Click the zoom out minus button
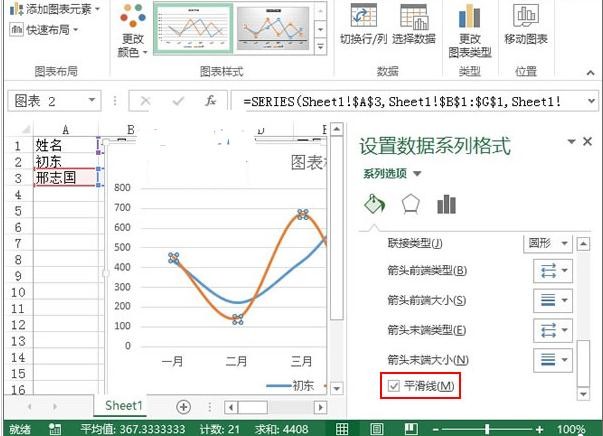This screenshot has height=436, width=603. pyautogui.click(x=435, y=429)
